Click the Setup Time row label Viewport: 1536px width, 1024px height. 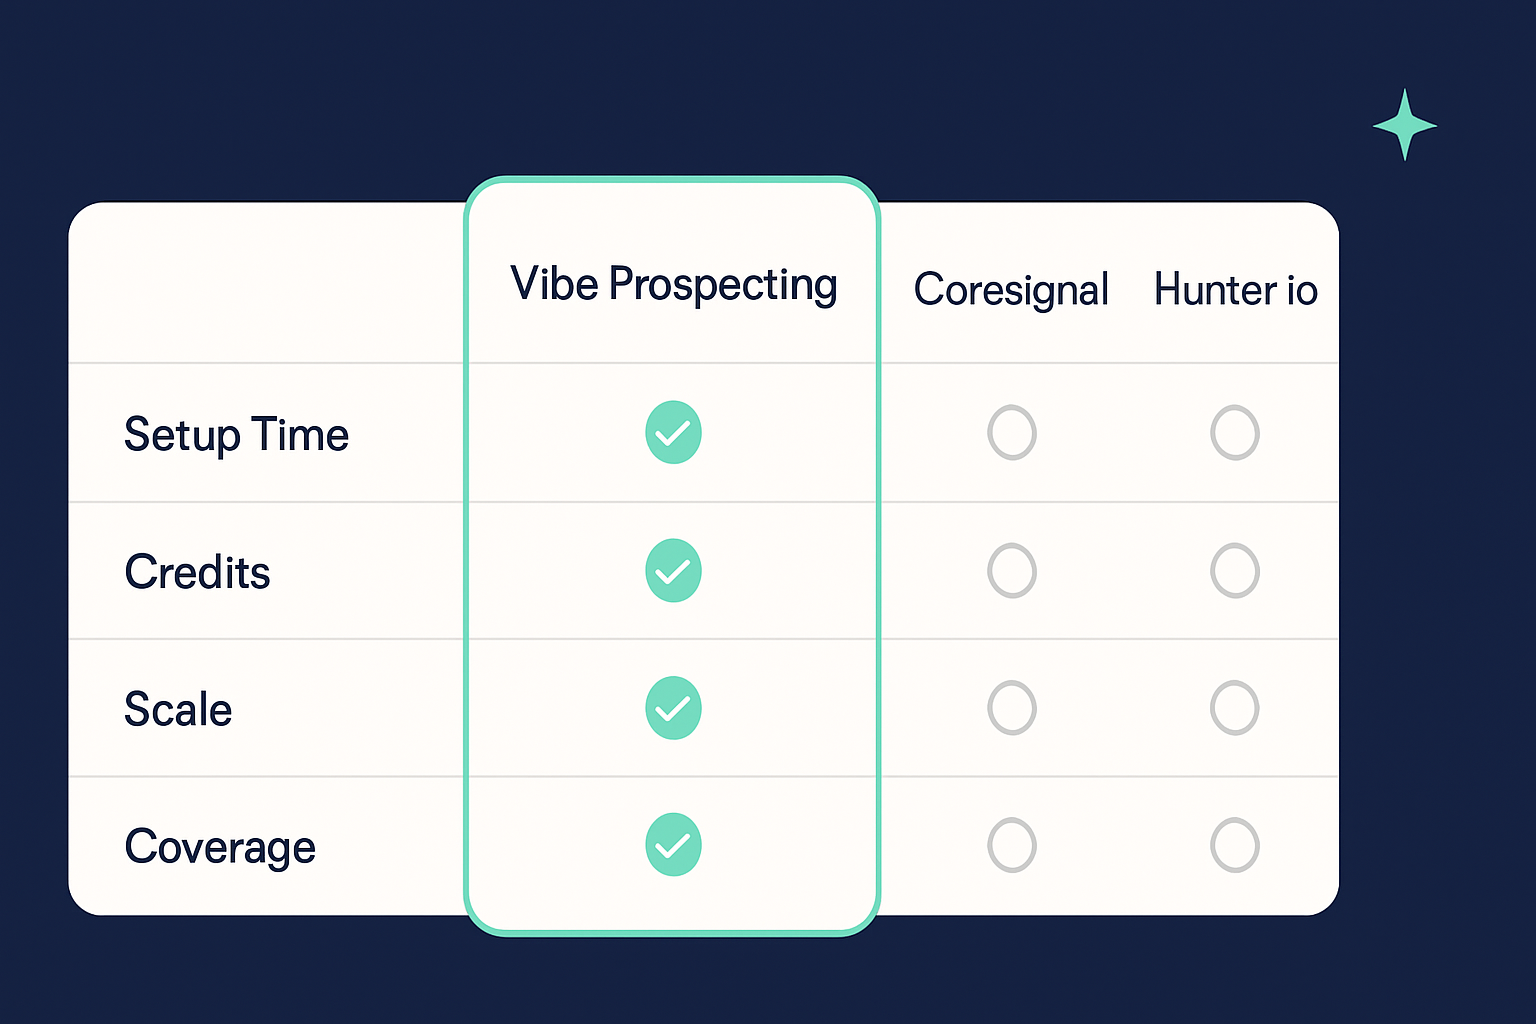click(236, 436)
